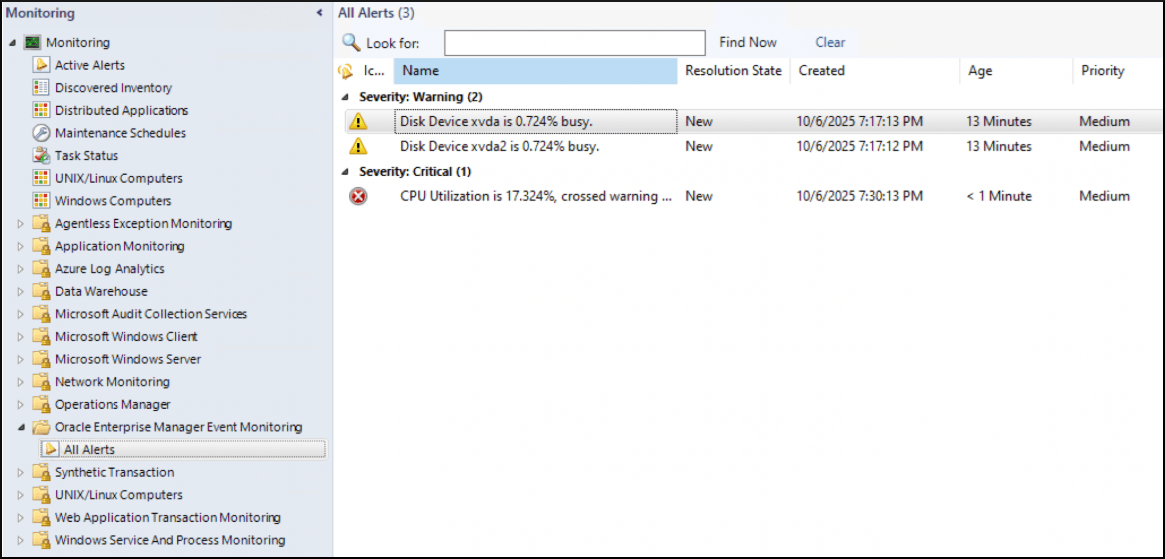The width and height of the screenshot is (1165, 559).
Task: Click the Network Monitoring folder icon
Action: point(42,382)
